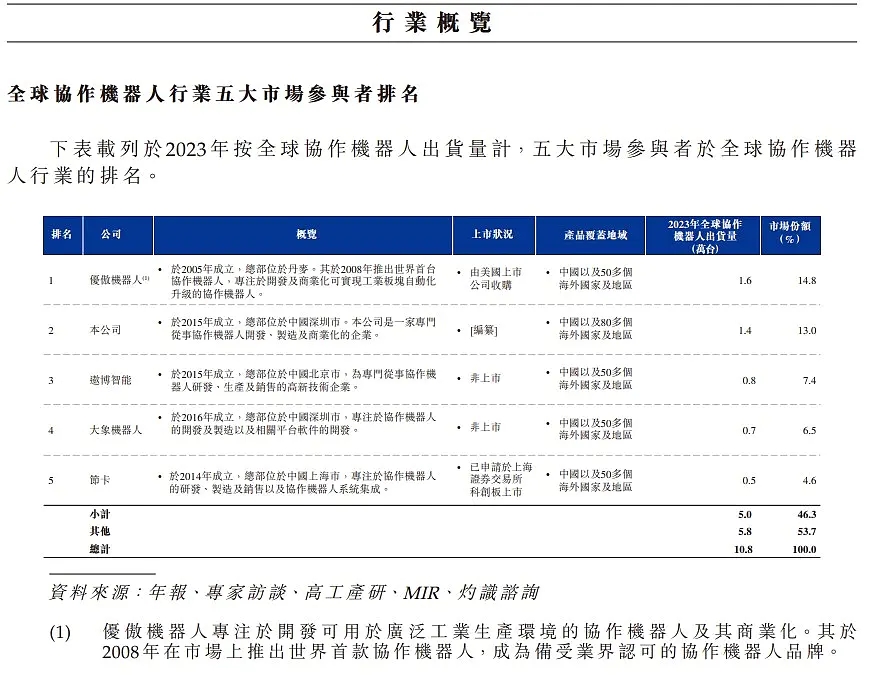This screenshot has height=675, width=880.
Task: Click shipment value 0.8 for 遨博智能
Action: coord(749,380)
